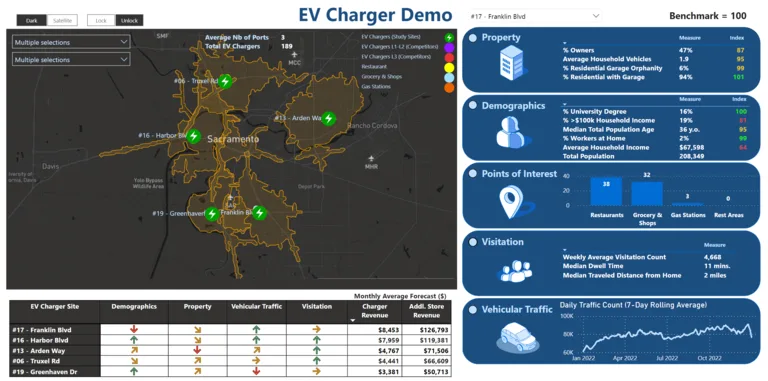Click the #06 Truxel Rd charger map marker
This screenshot has height=381, width=768.
coord(225,81)
